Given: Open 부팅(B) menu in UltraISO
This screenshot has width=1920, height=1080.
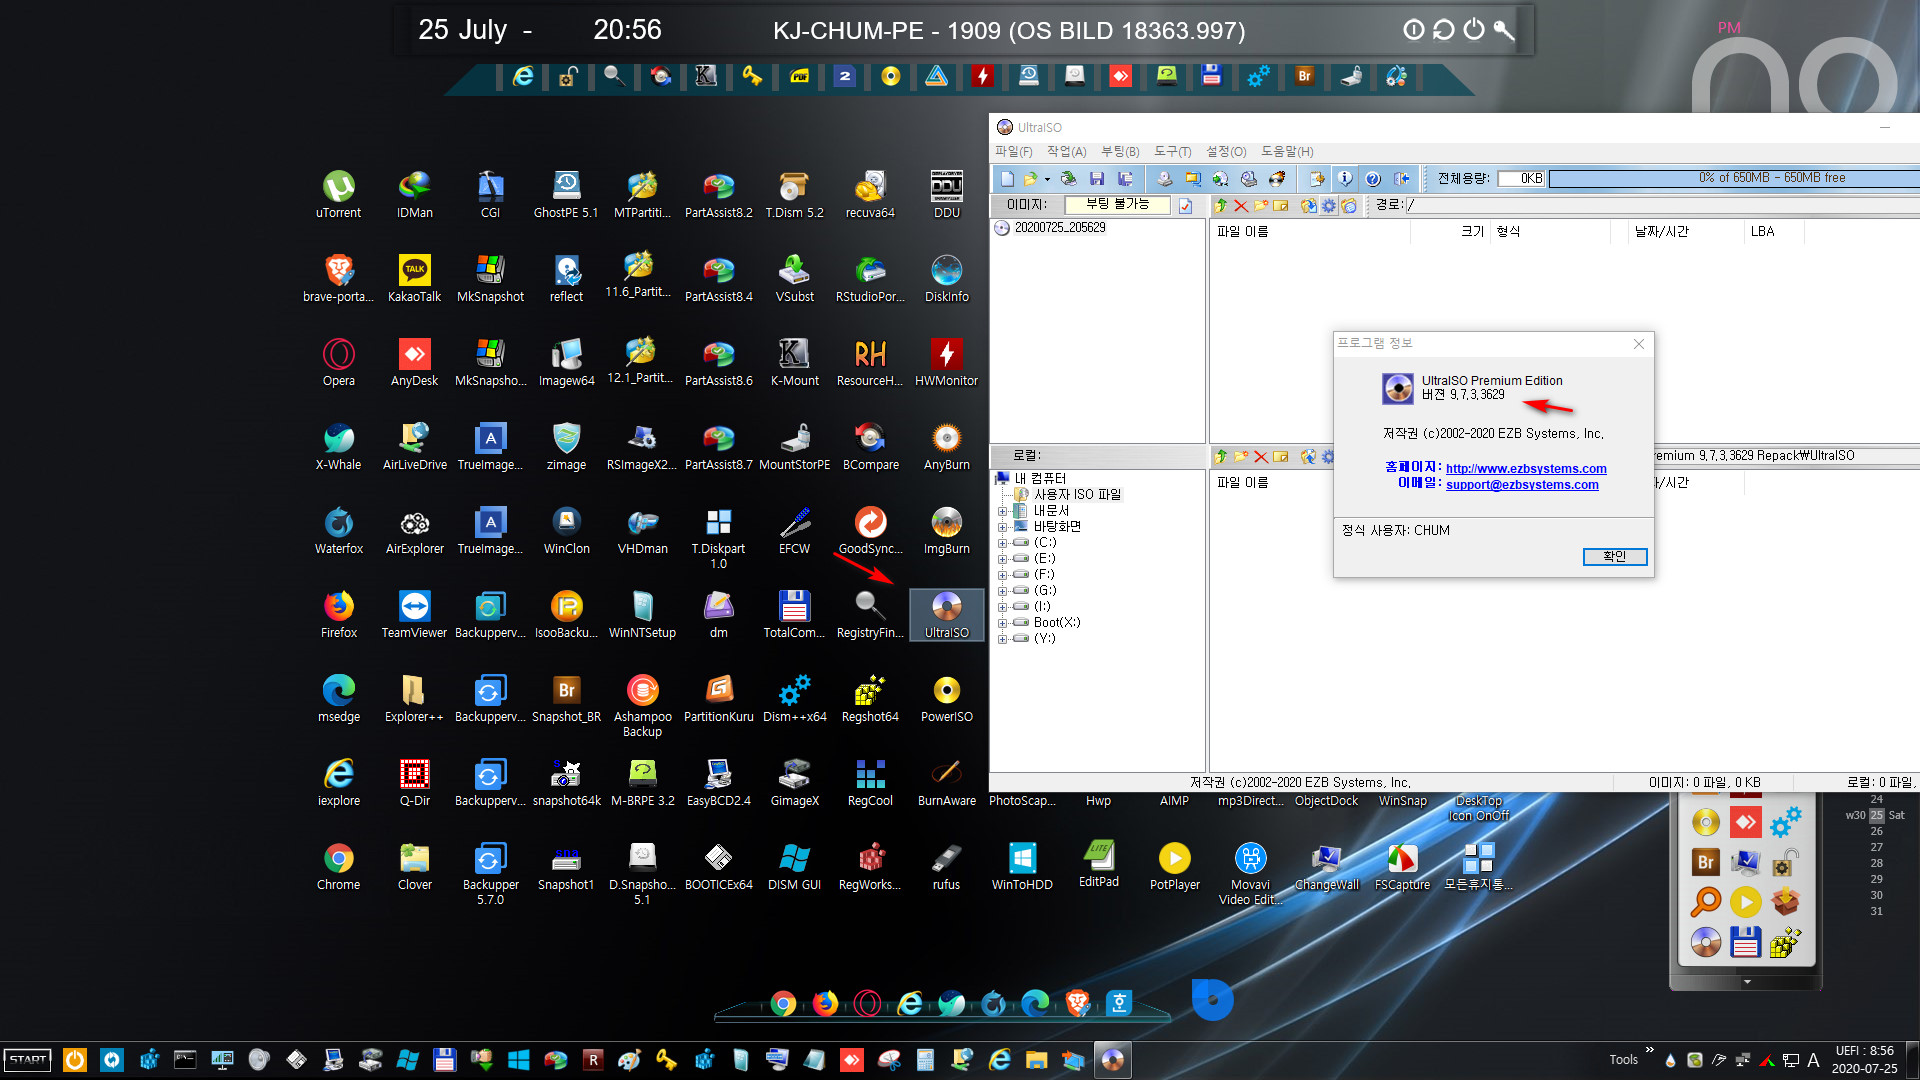Looking at the screenshot, I should click(x=1120, y=152).
